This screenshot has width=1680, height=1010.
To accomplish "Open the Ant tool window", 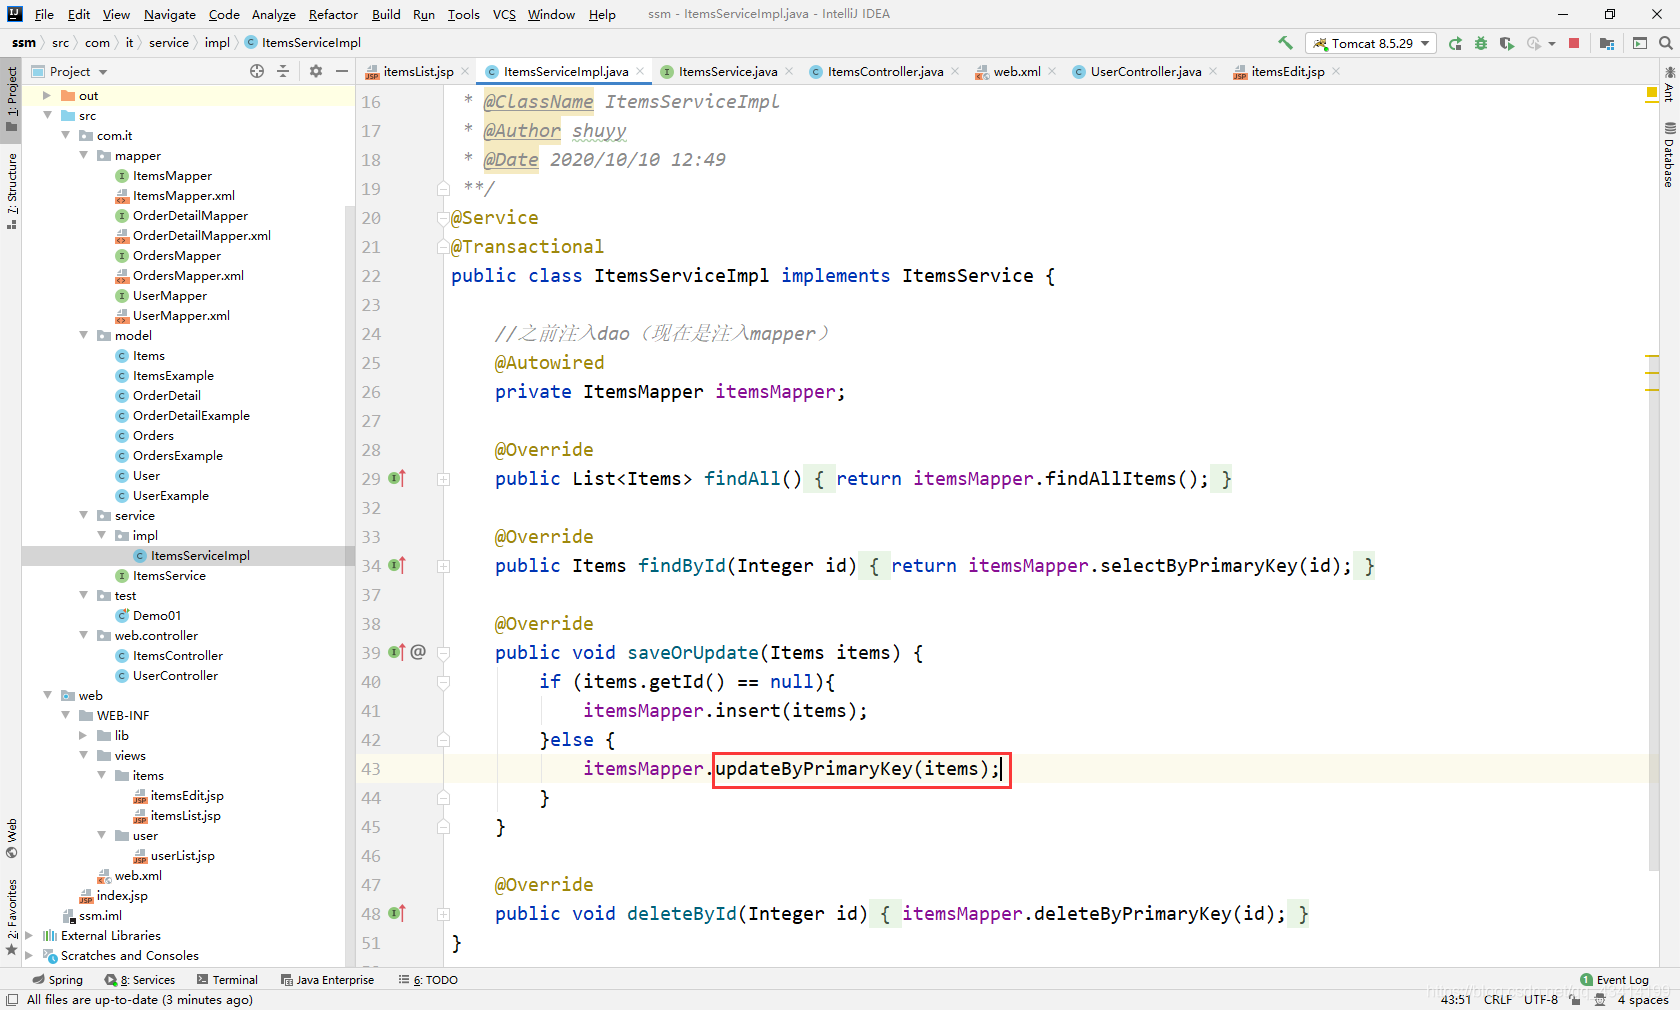I will pyautogui.click(x=1669, y=85).
